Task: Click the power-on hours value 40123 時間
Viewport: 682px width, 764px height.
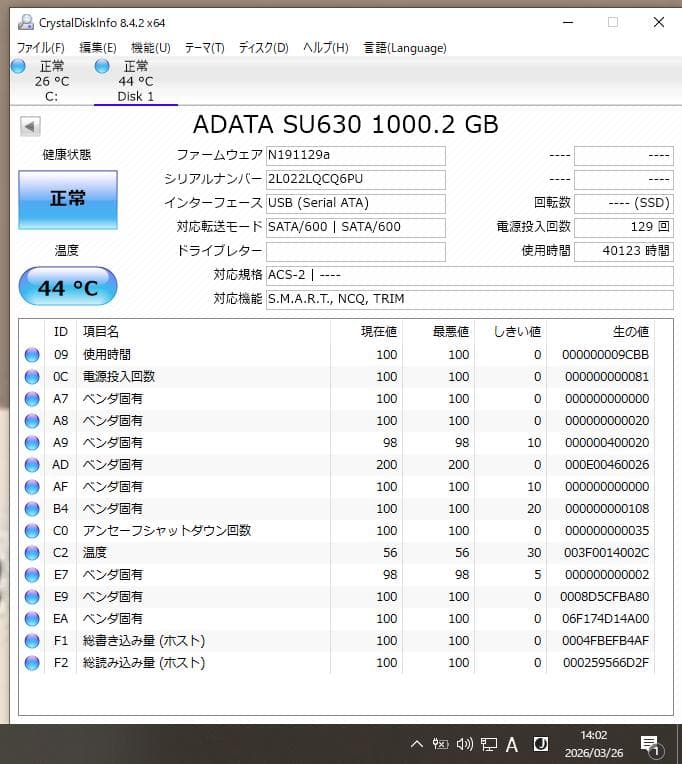Action: 624,251
